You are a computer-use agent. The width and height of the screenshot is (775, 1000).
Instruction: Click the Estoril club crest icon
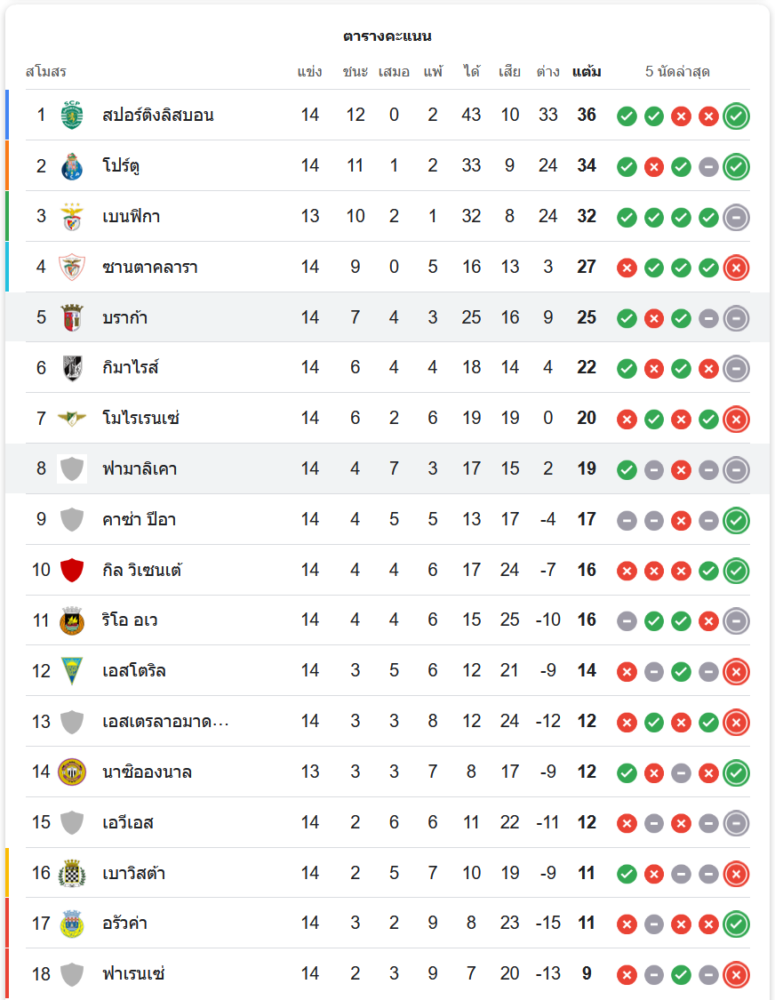pyautogui.click(x=72, y=671)
